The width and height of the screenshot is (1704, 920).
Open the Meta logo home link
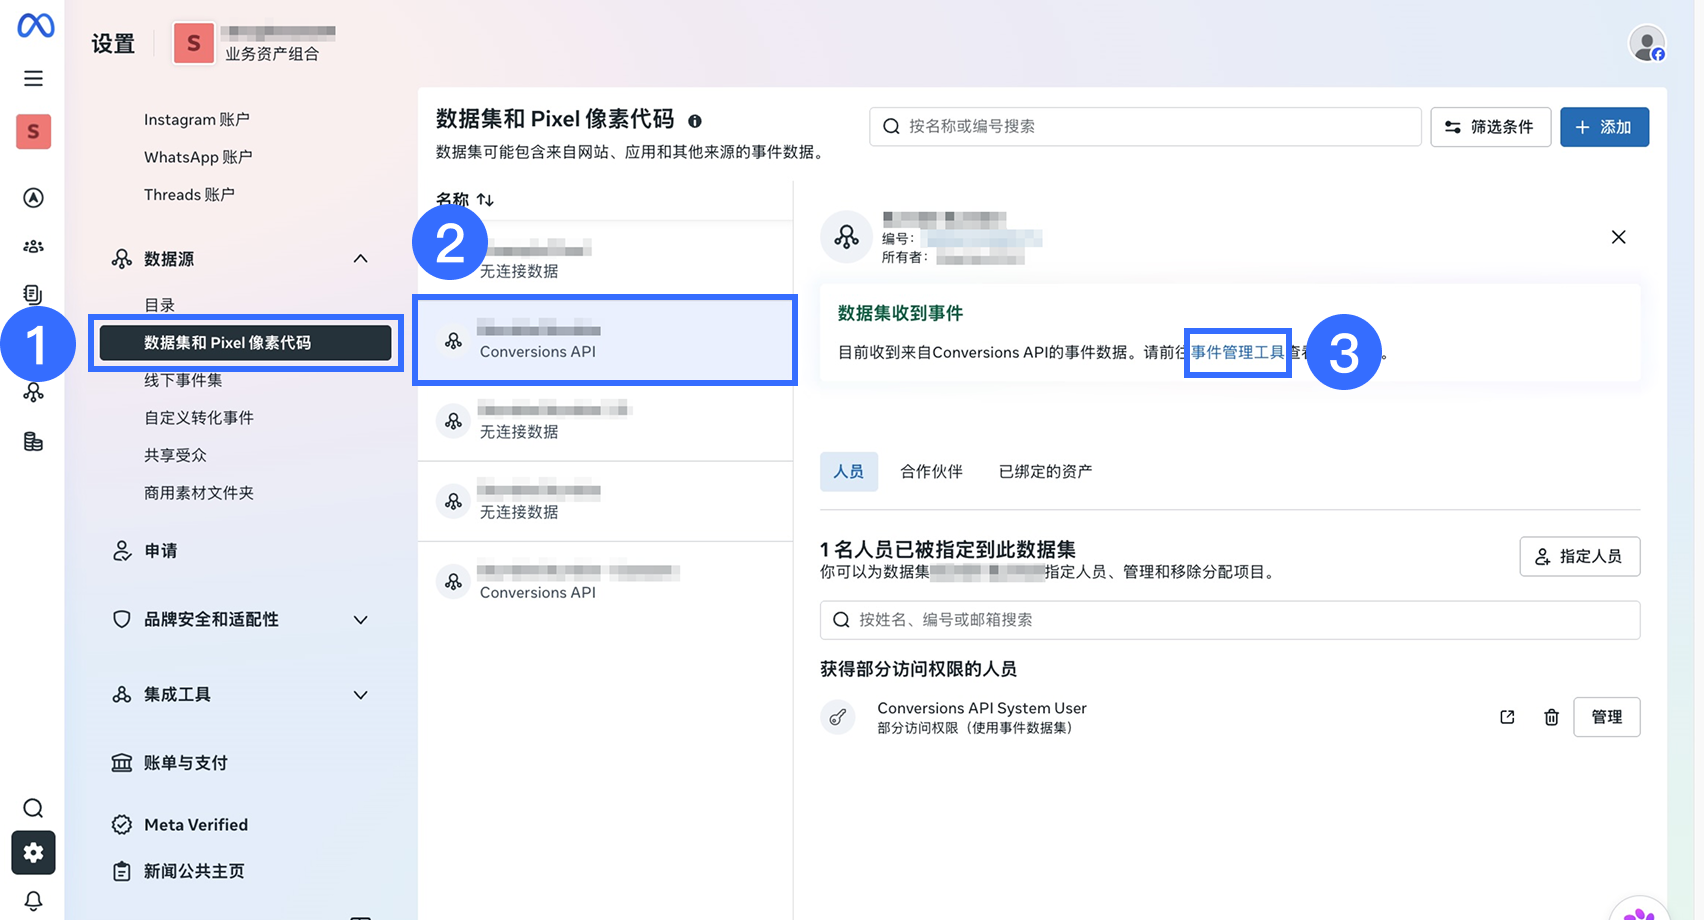click(35, 25)
